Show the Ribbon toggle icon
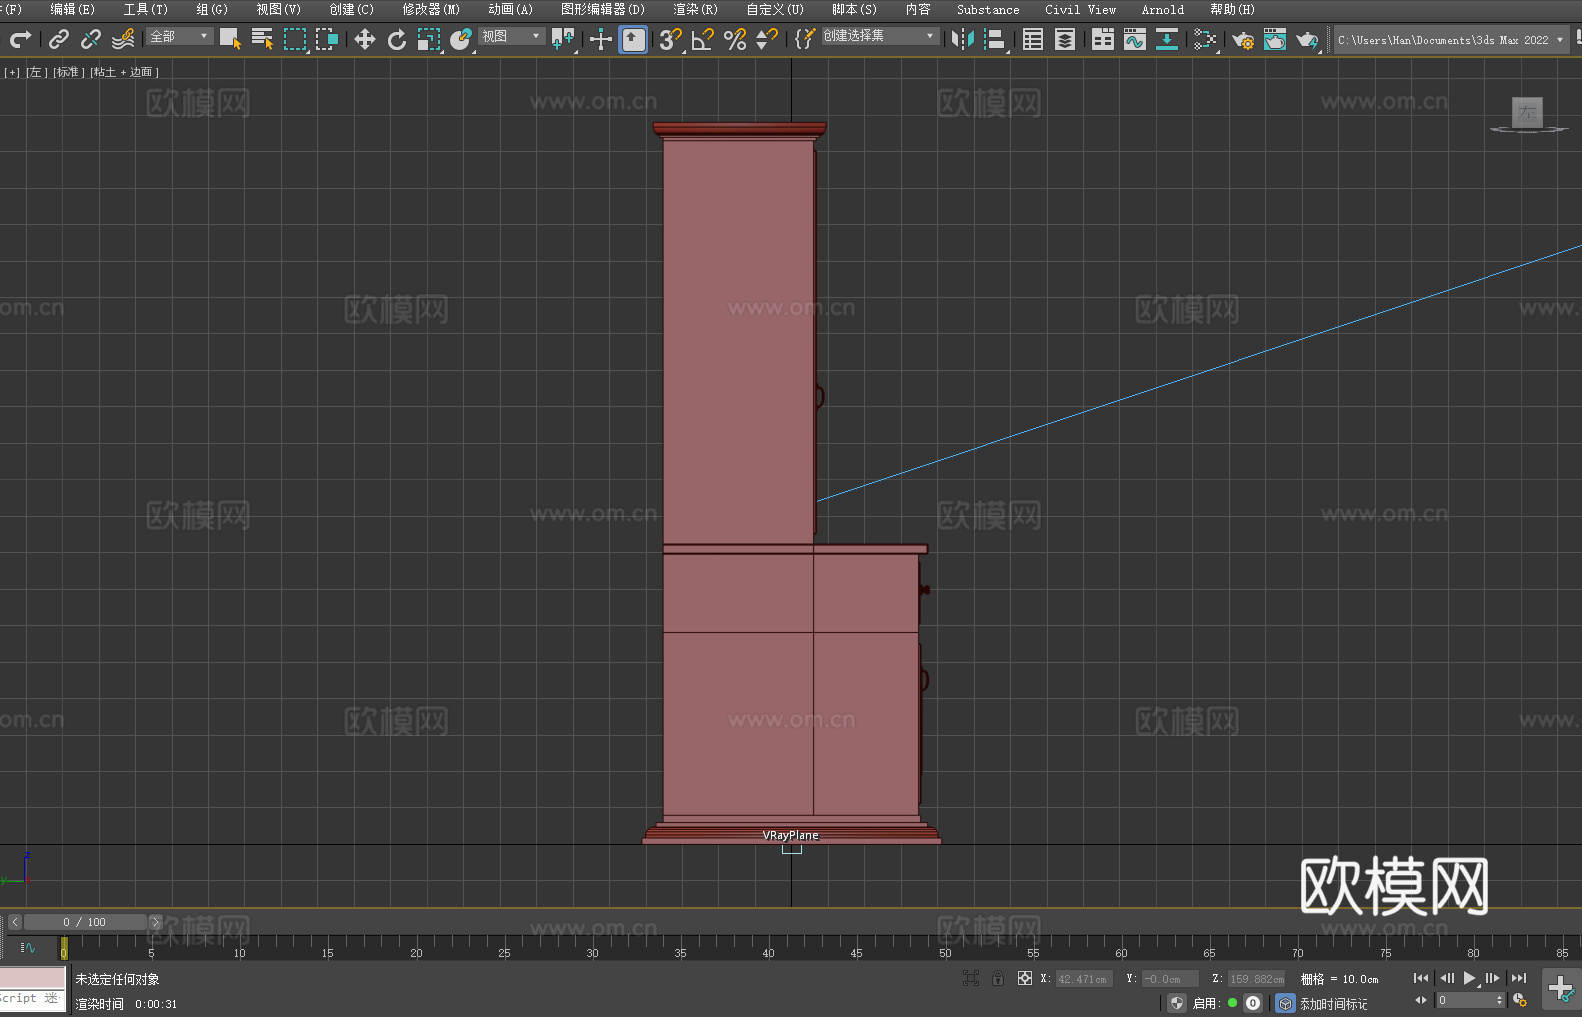The height and width of the screenshot is (1017, 1582). click(x=1102, y=39)
